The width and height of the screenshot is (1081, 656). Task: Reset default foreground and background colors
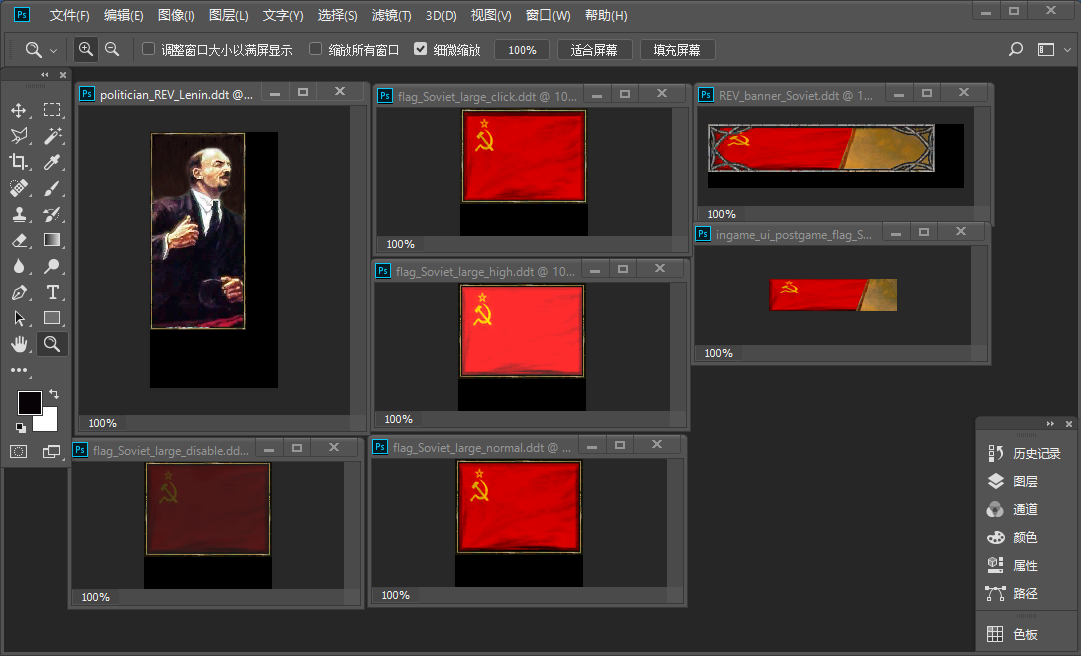click(21, 428)
